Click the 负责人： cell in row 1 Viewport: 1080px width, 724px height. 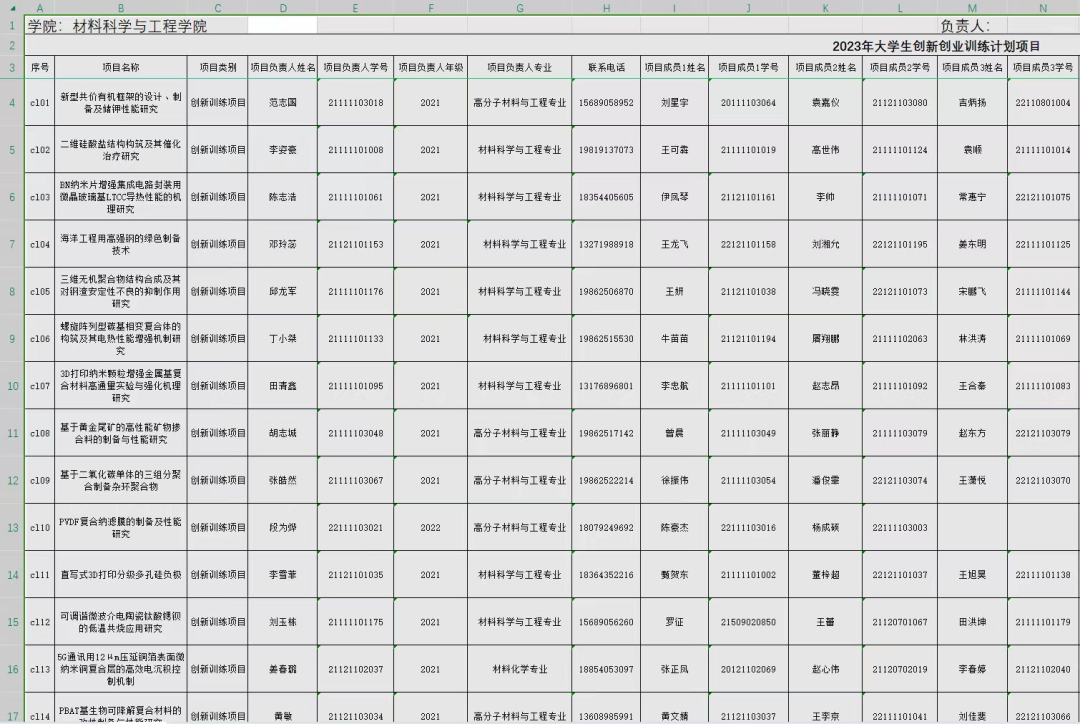pos(965,26)
